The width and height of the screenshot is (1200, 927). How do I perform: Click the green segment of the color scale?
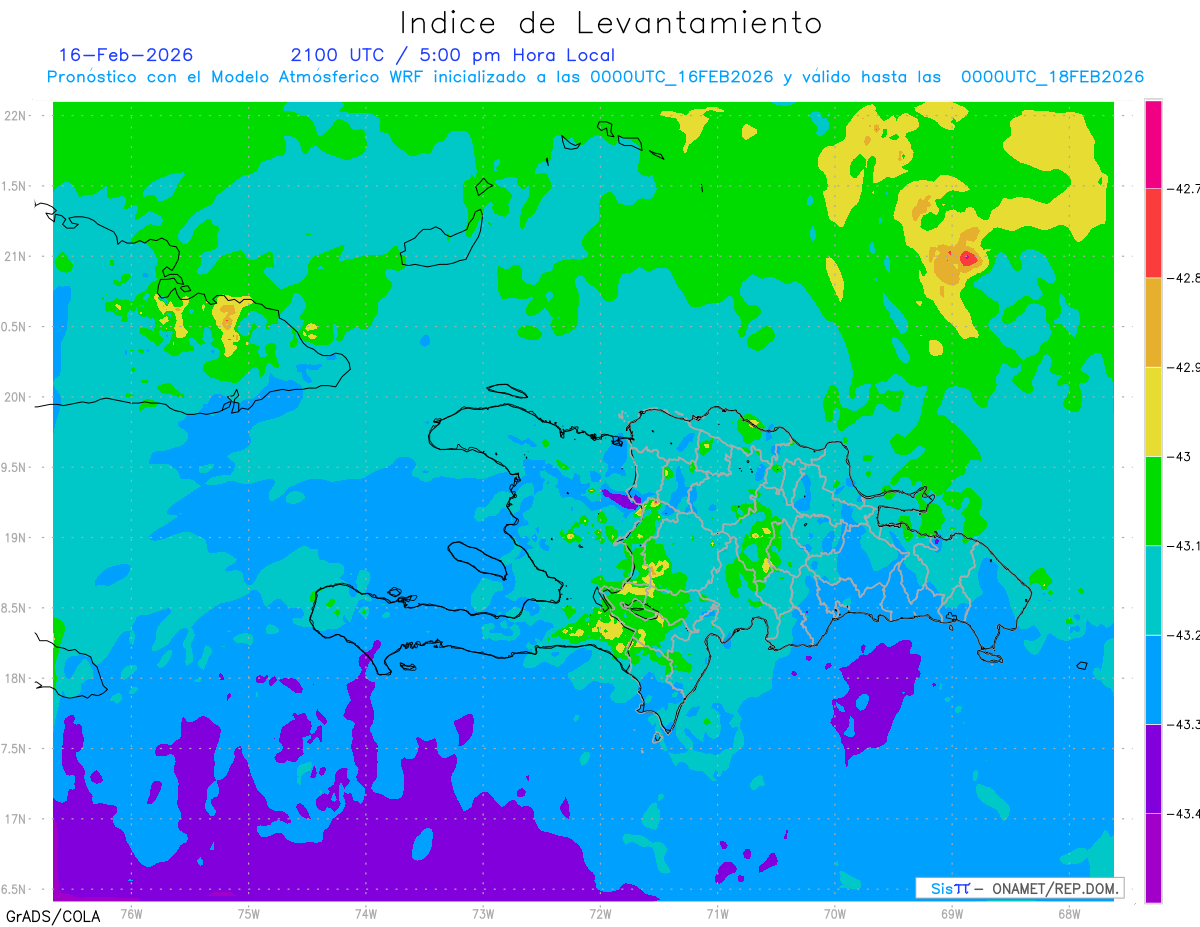[1153, 501]
